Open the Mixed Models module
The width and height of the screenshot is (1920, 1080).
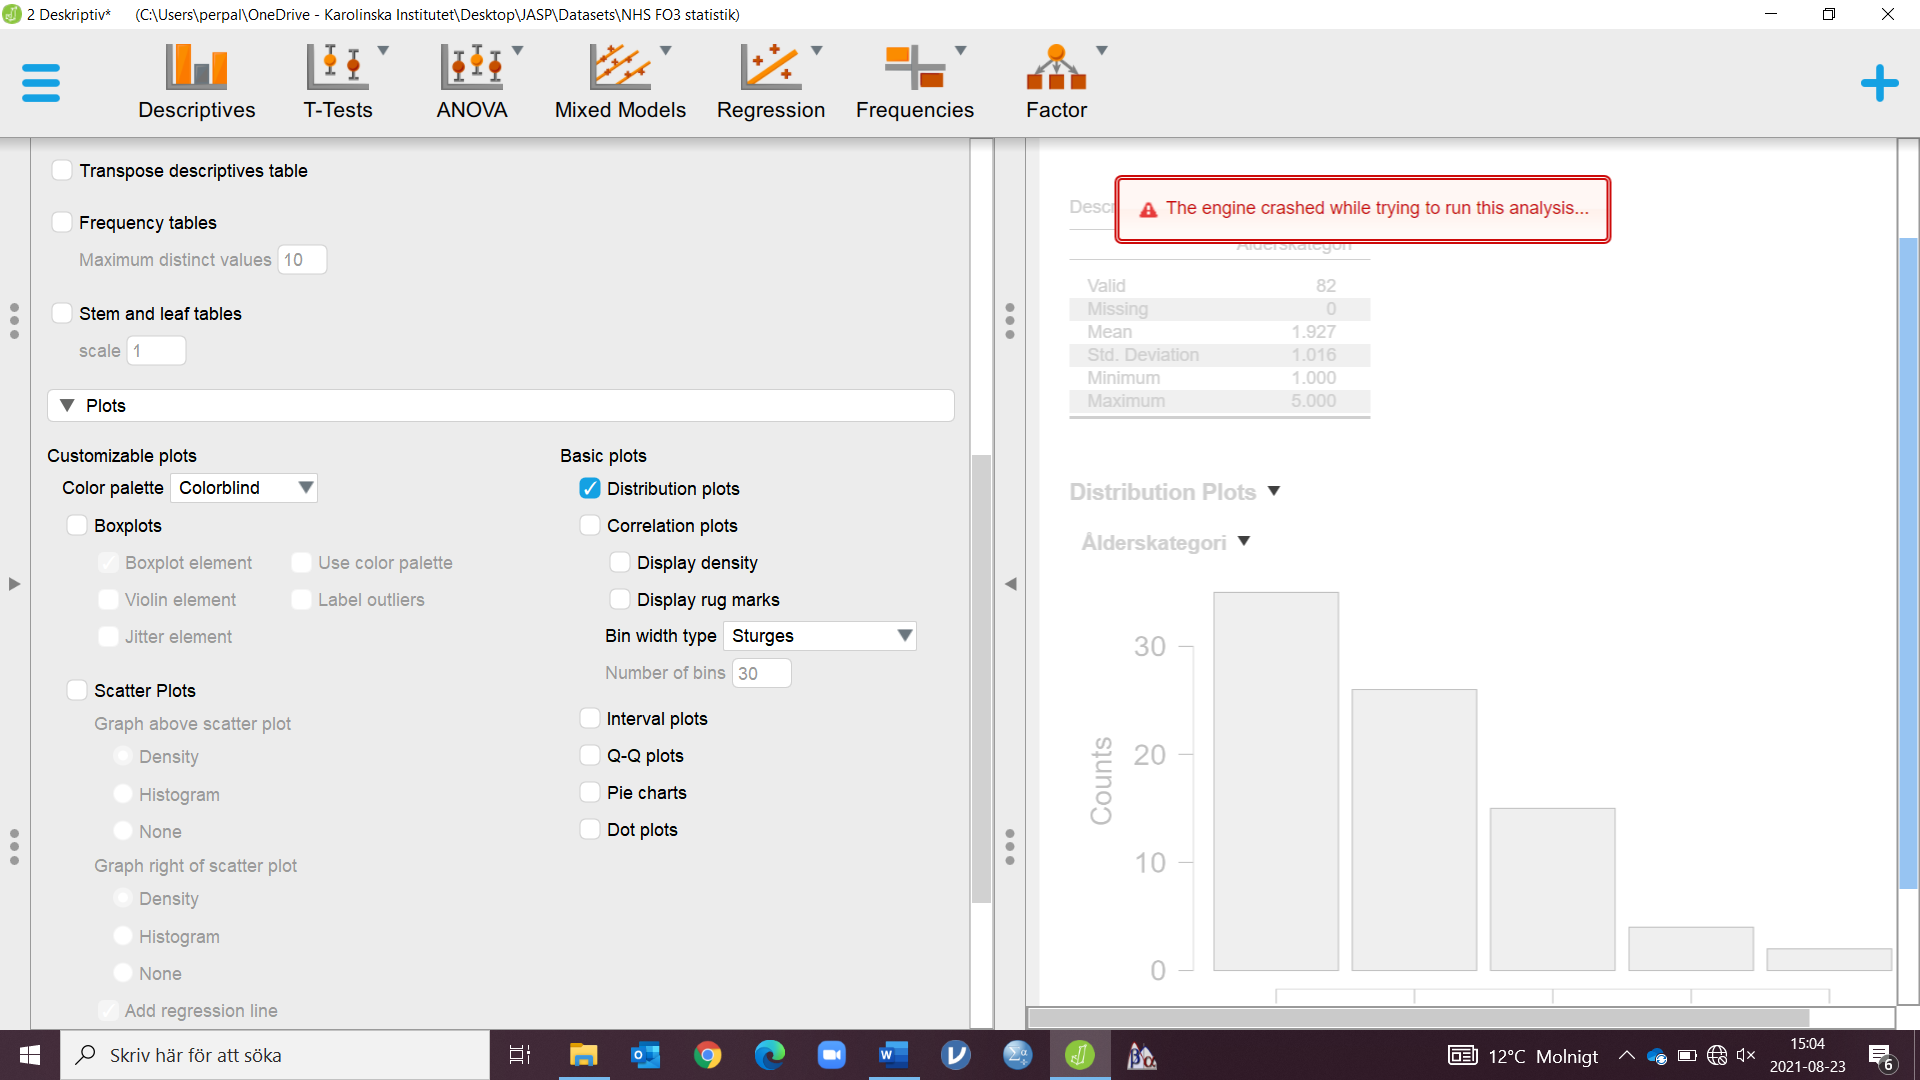620,80
